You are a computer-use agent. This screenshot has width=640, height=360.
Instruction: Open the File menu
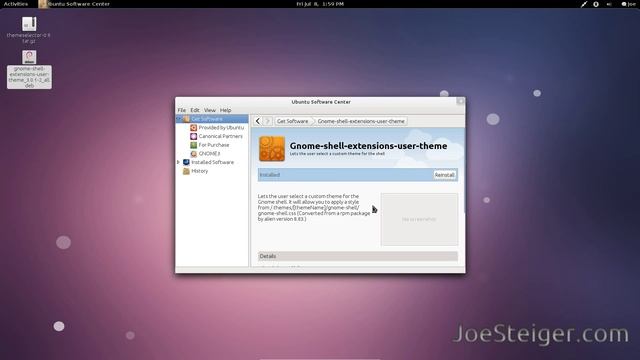(182, 110)
